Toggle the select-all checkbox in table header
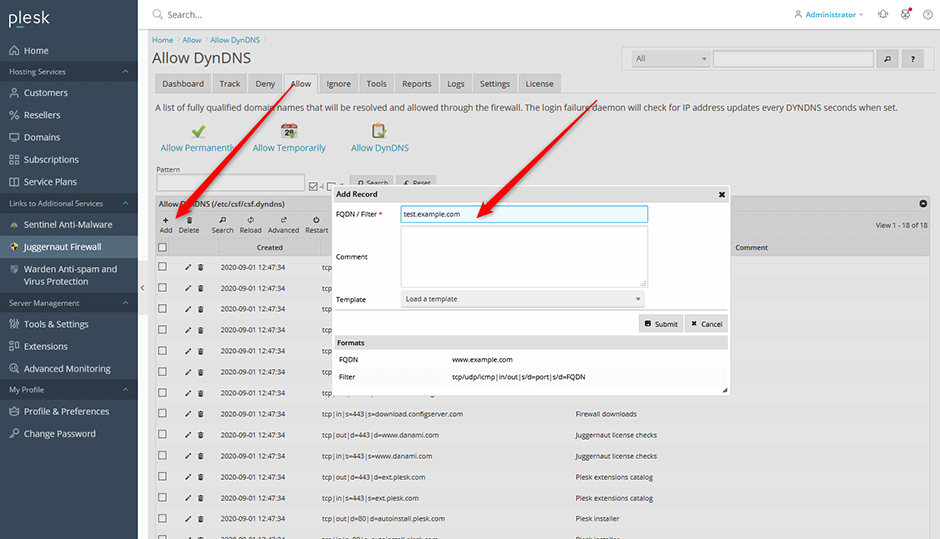Screen dimensions: 940x539 162,247
